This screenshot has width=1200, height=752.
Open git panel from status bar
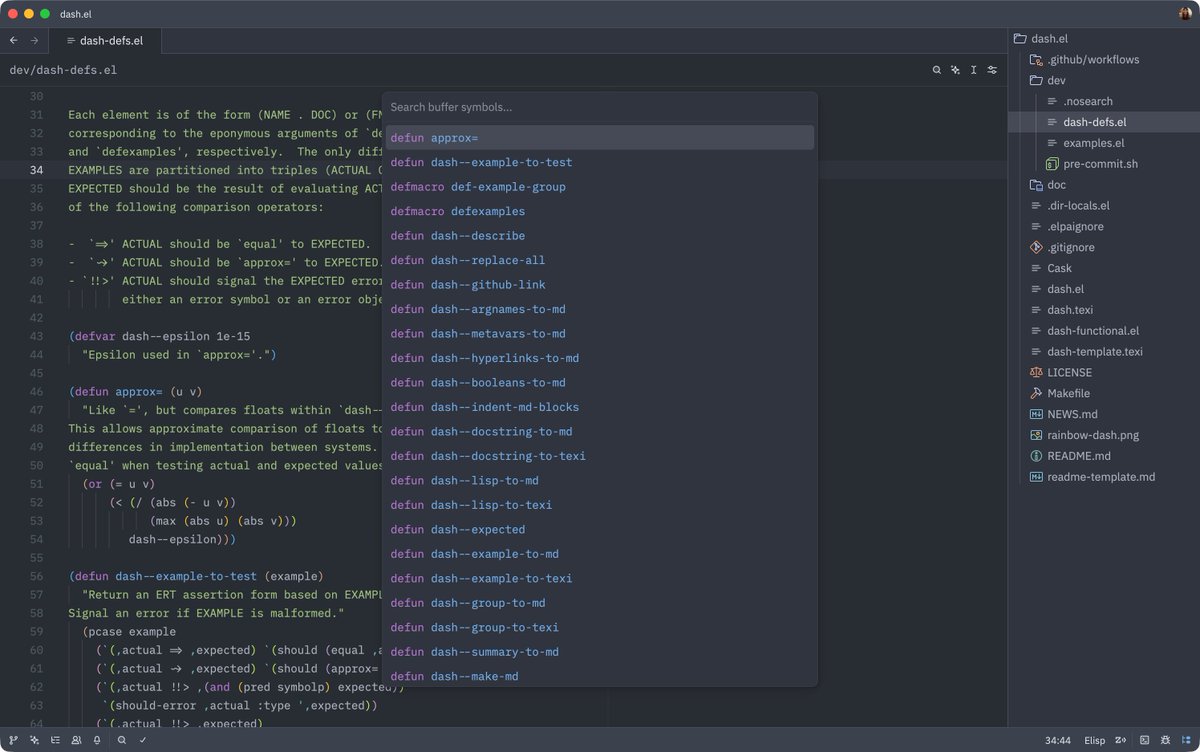point(14,740)
